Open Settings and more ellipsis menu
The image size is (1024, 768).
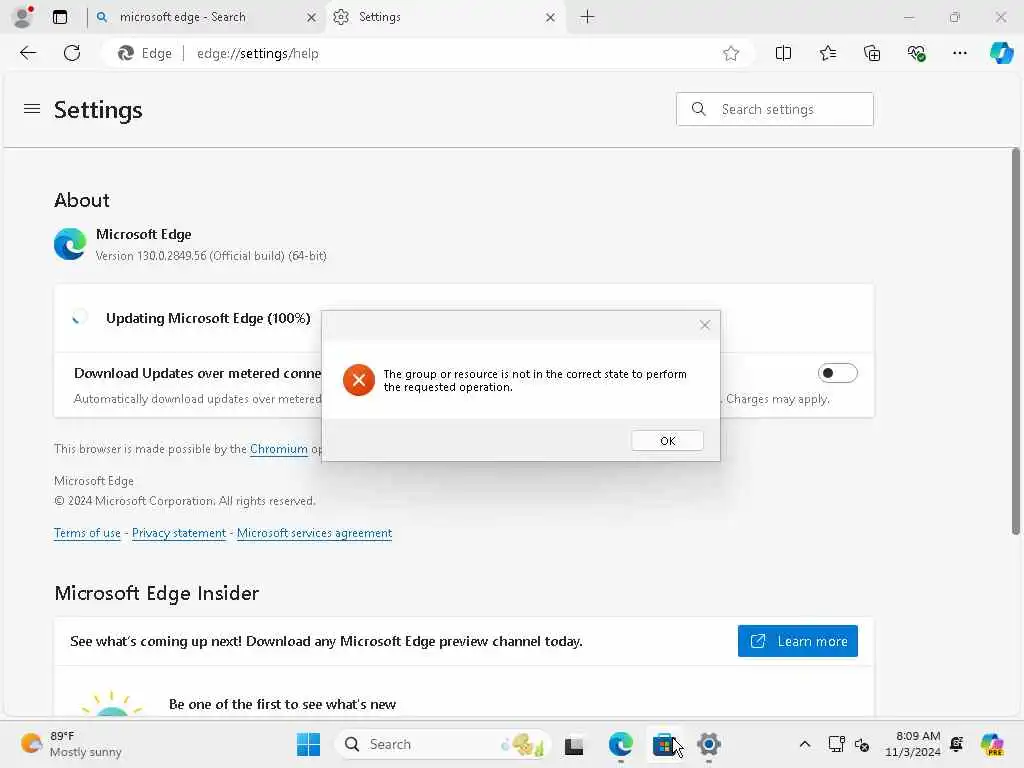(959, 54)
